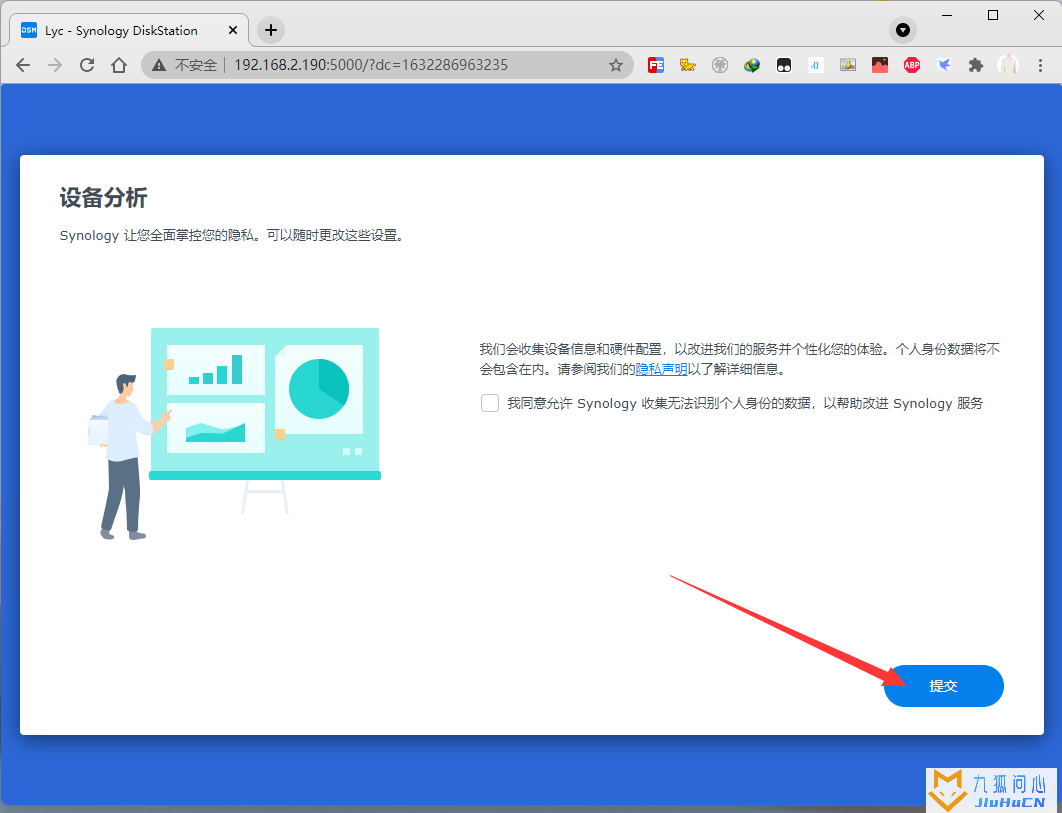Open the 隐私声明 privacy statement link
The width and height of the screenshot is (1062, 813).
click(x=661, y=369)
